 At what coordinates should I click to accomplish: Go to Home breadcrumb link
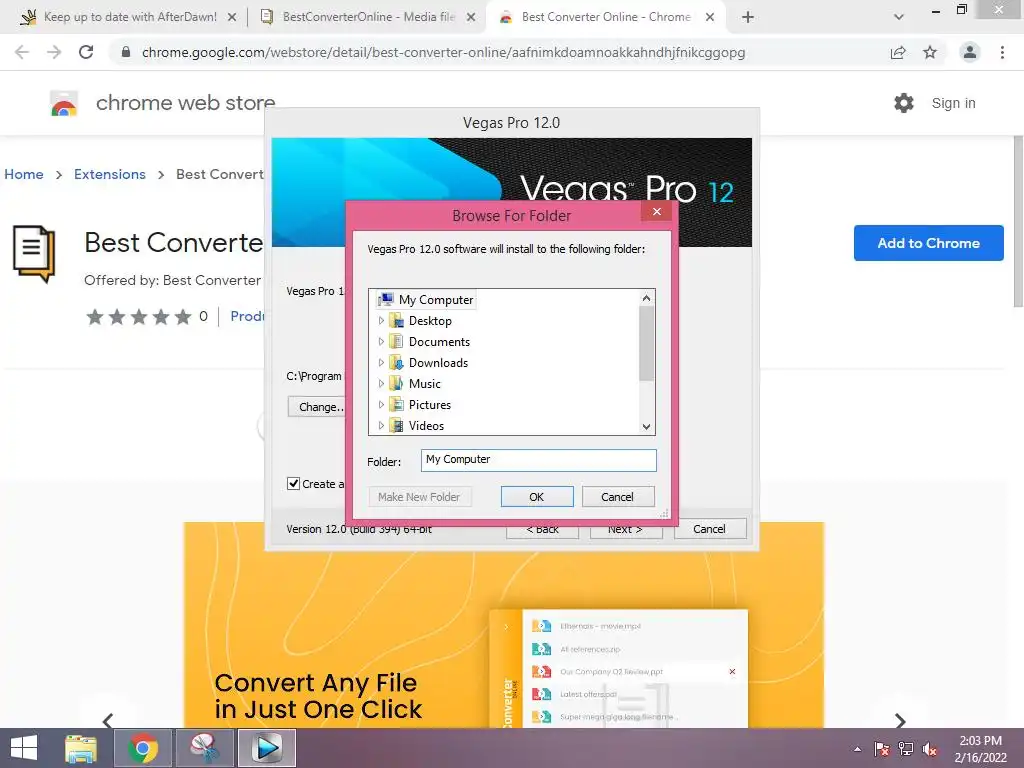coord(24,174)
